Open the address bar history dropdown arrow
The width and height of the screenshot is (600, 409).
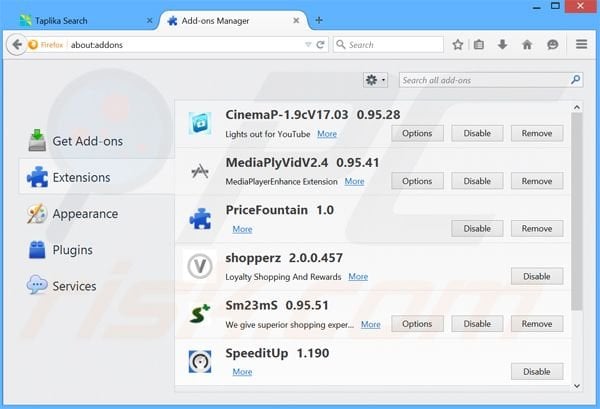tap(308, 45)
